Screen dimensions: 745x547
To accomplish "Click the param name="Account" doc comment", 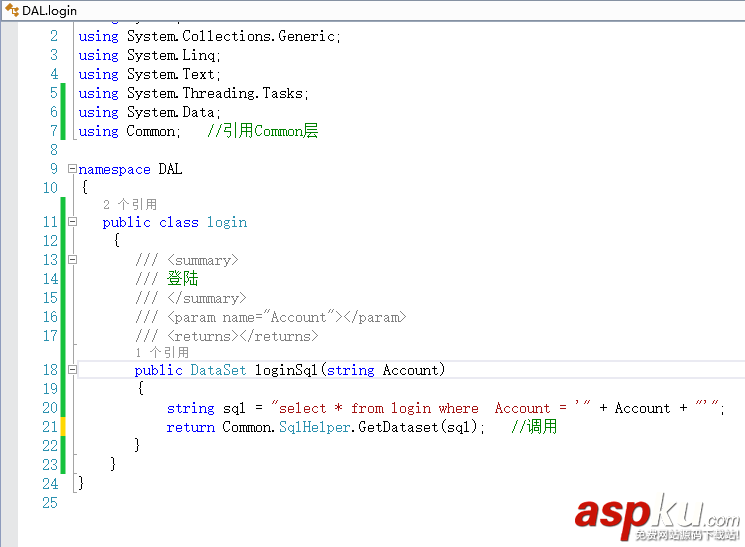I will 271,317.
